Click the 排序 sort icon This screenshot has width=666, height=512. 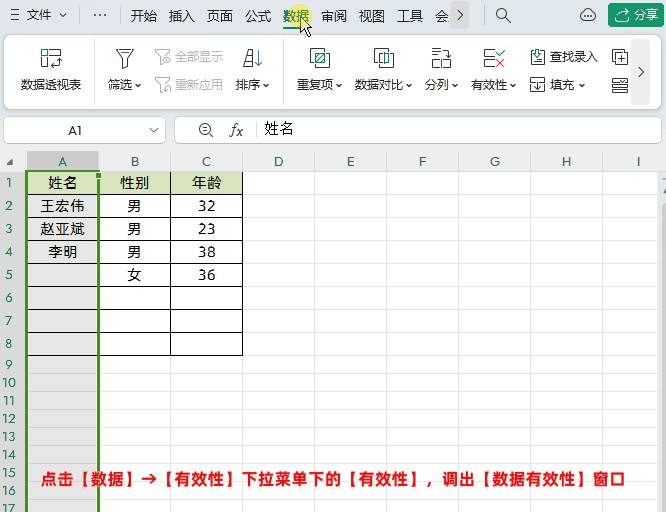252,58
